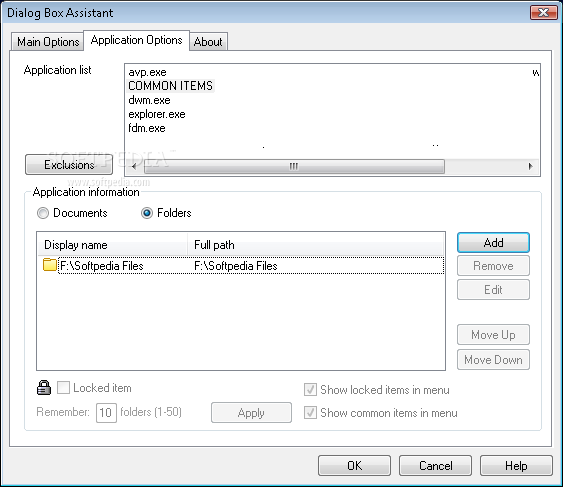Image resolution: width=563 pixels, height=487 pixels.
Task: Click the application list scrollbar right arrow
Action: 531,166
